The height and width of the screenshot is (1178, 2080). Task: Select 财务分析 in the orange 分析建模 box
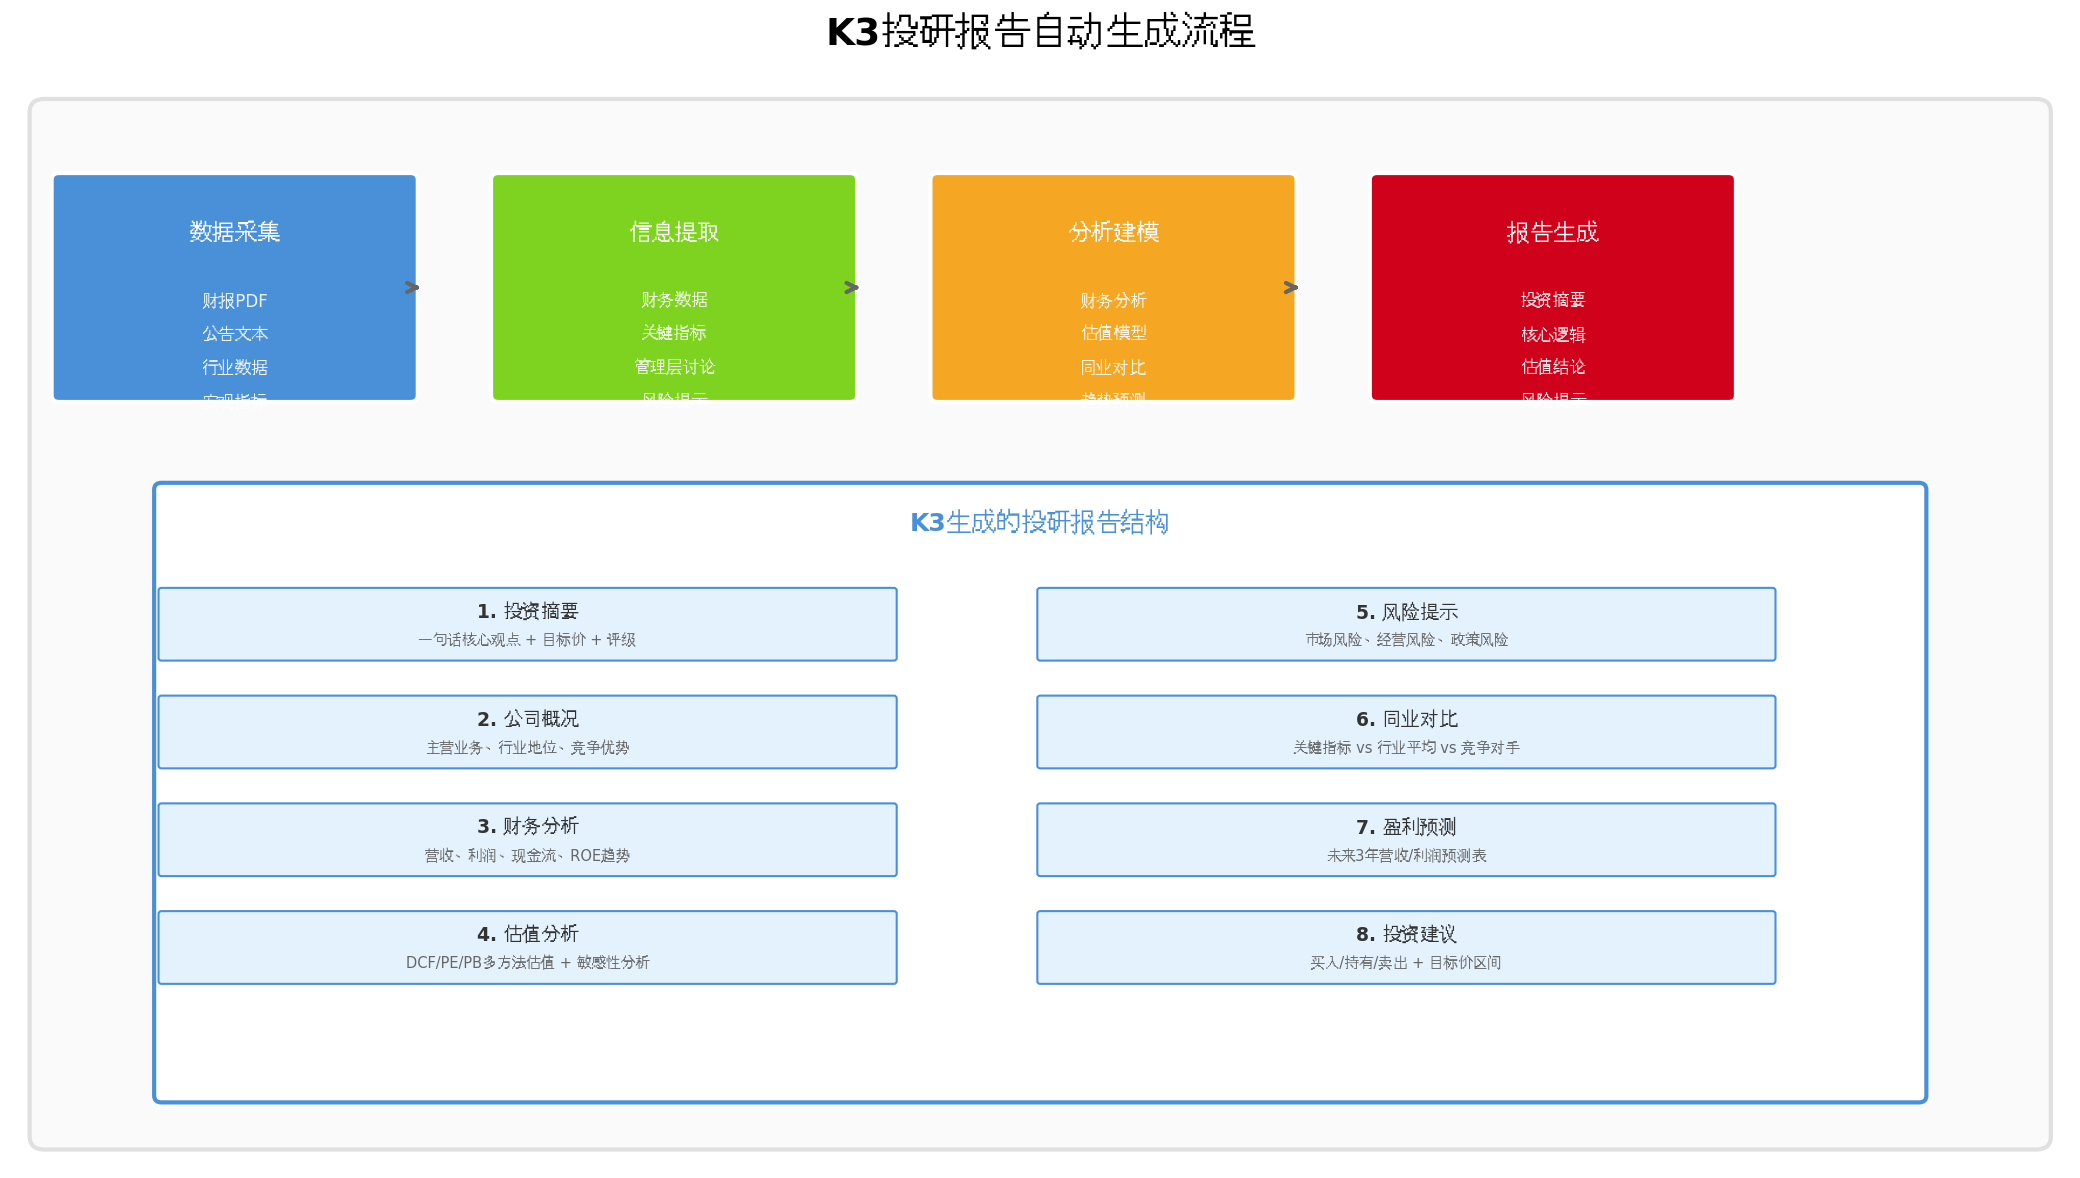click(x=1113, y=301)
